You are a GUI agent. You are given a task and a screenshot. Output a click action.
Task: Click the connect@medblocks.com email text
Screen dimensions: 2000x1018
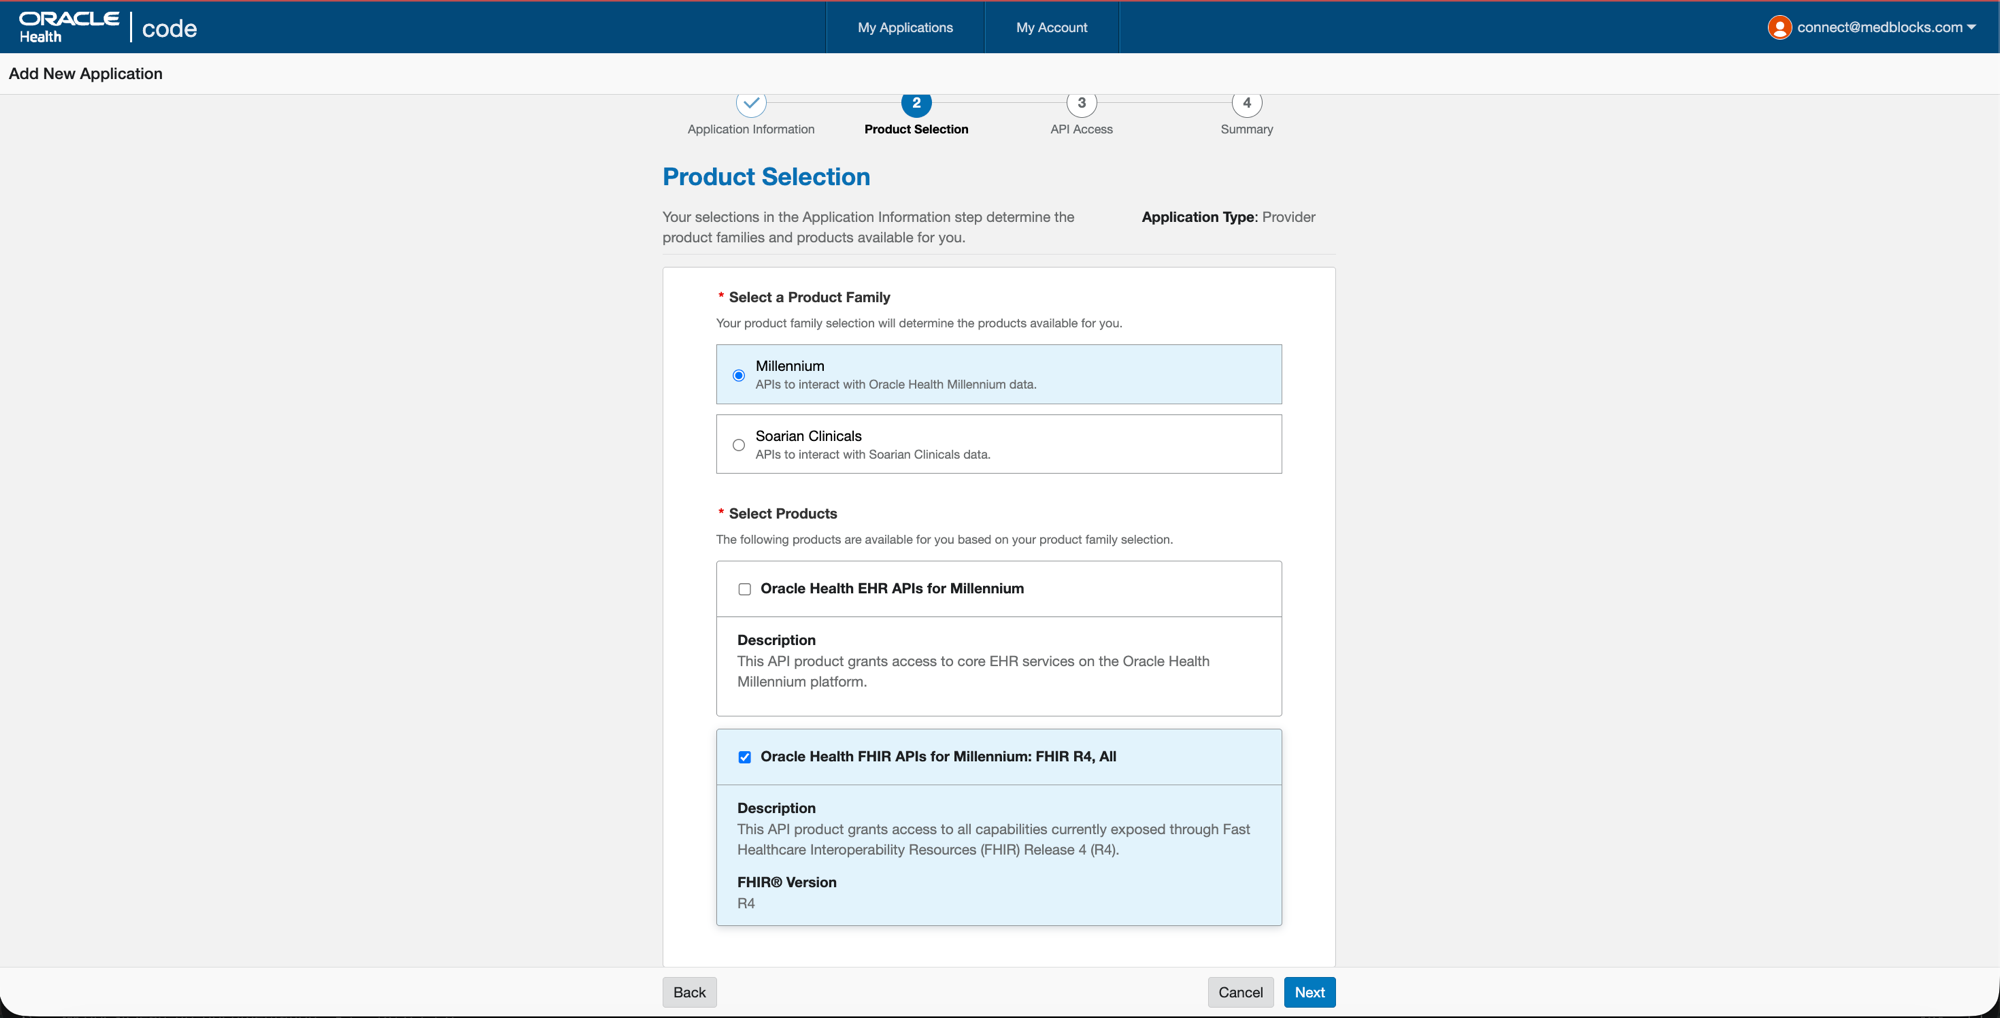1879,27
